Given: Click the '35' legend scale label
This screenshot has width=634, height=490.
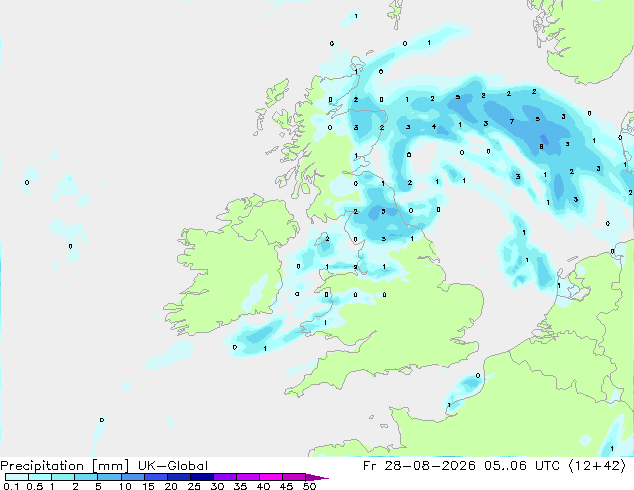Looking at the screenshot, I should [240, 486].
